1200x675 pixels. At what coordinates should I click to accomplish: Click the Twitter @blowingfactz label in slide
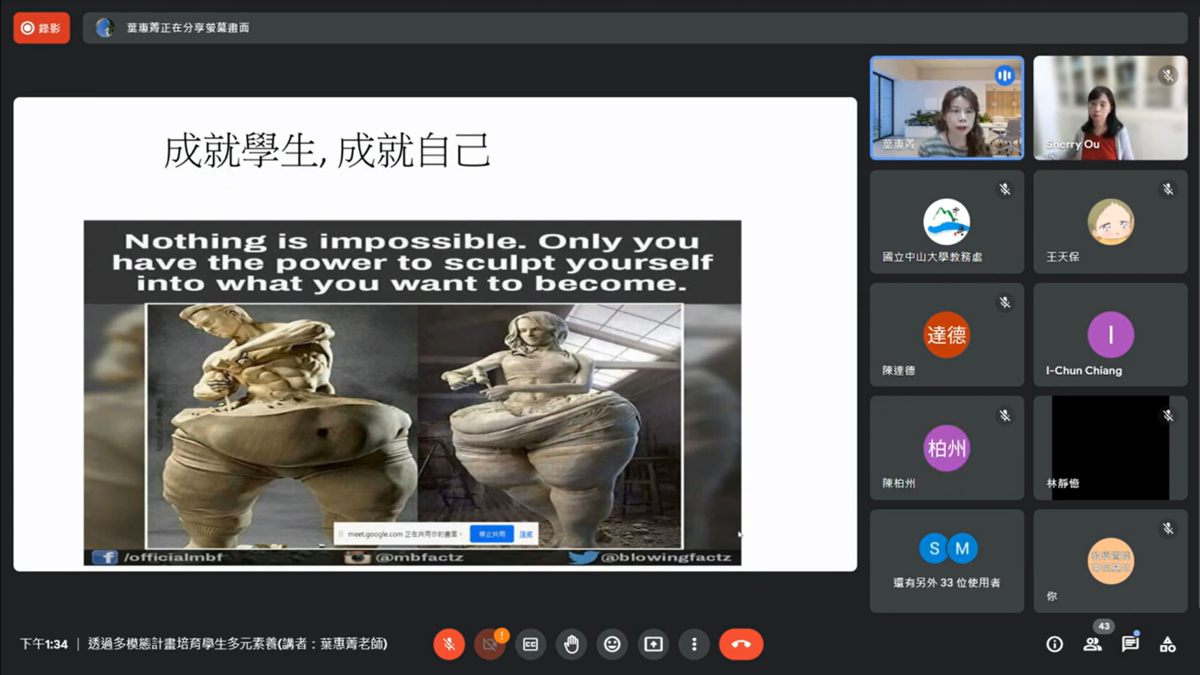pyautogui.click(x=653, y=557)
